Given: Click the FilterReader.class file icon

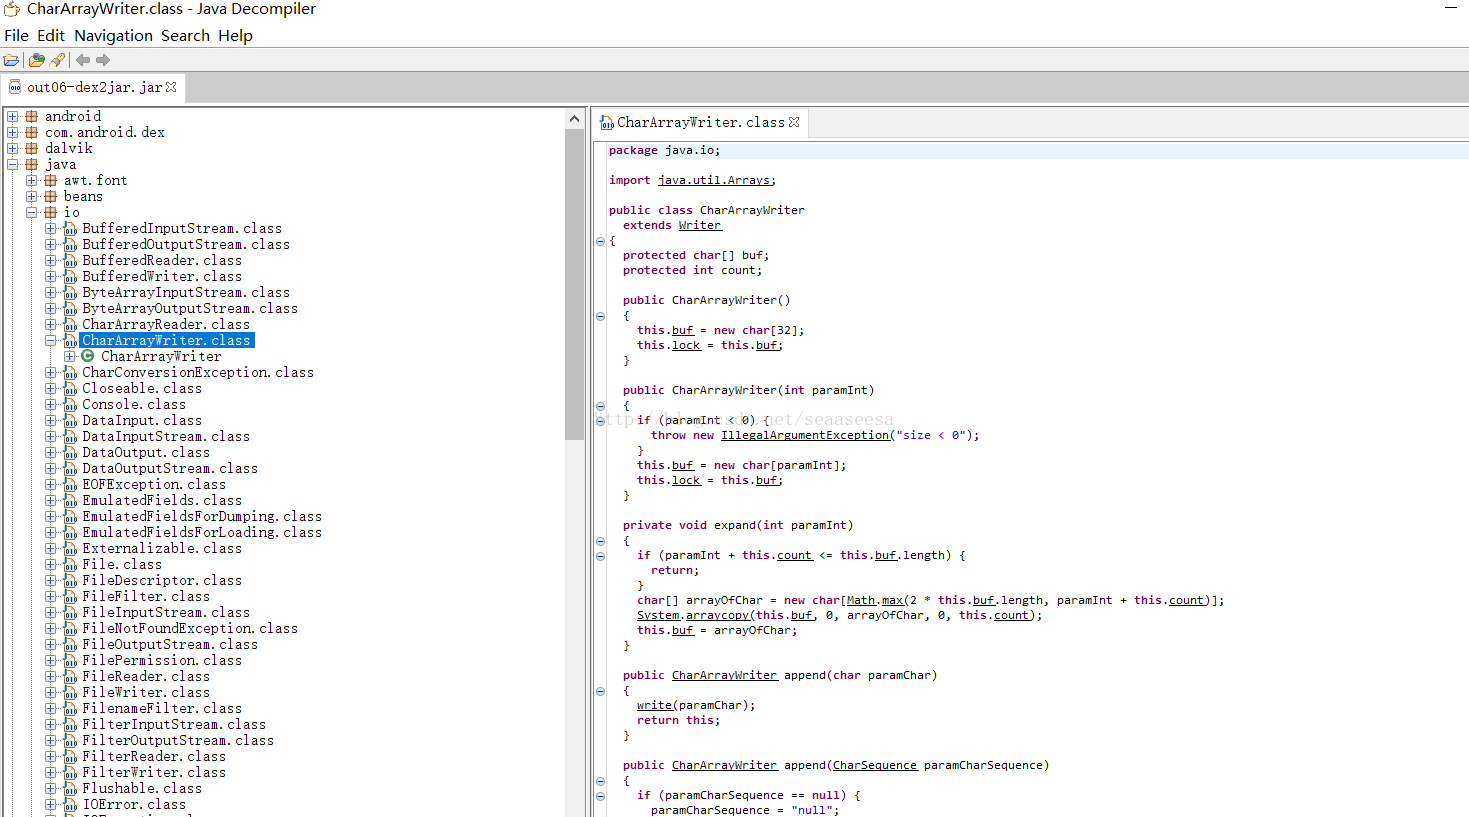Looking at the screenshot, I should point(70,756).
